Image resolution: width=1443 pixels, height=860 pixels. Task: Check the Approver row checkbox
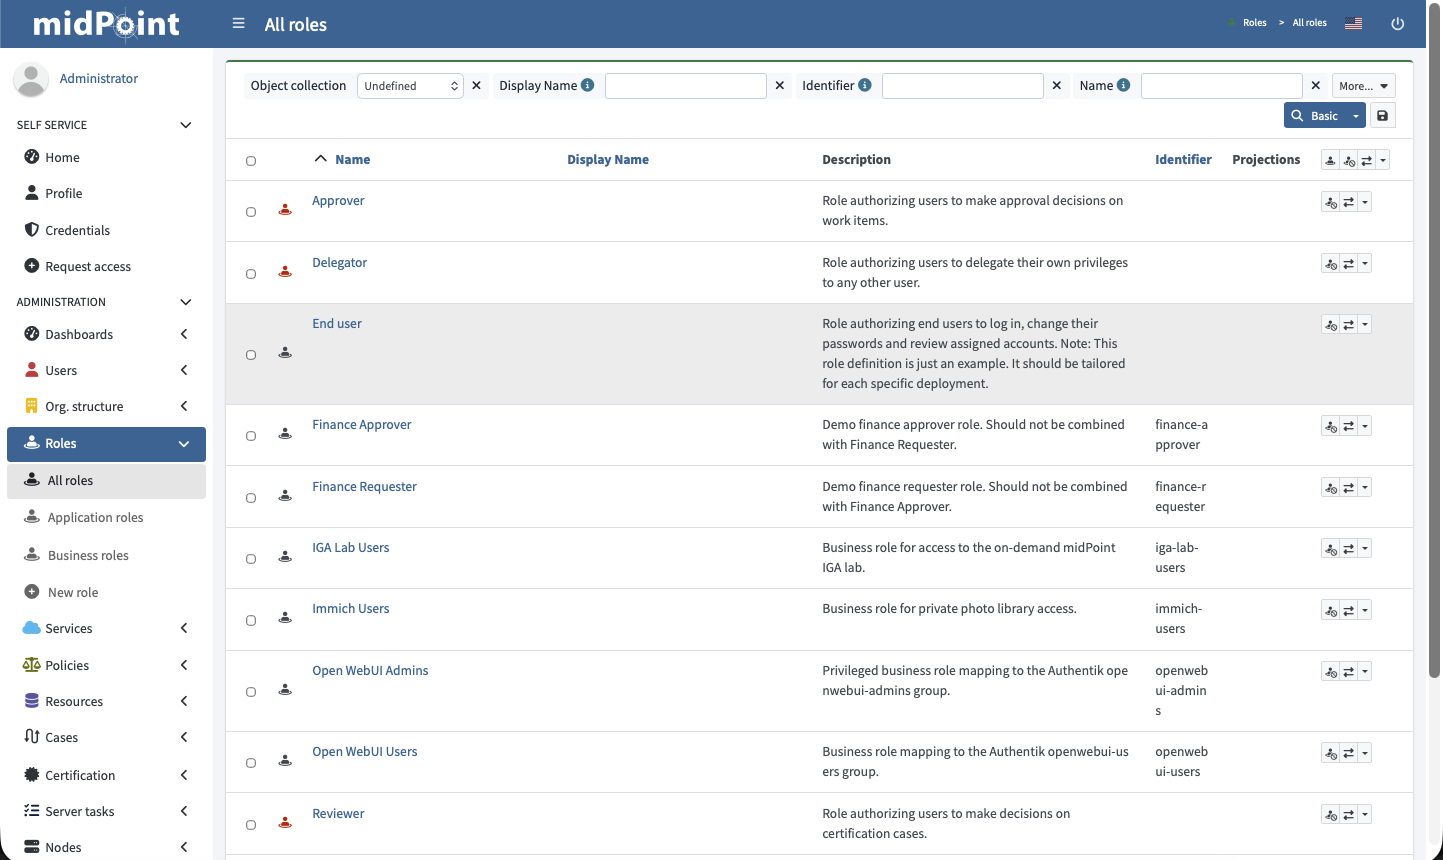(x=251, y=212)
